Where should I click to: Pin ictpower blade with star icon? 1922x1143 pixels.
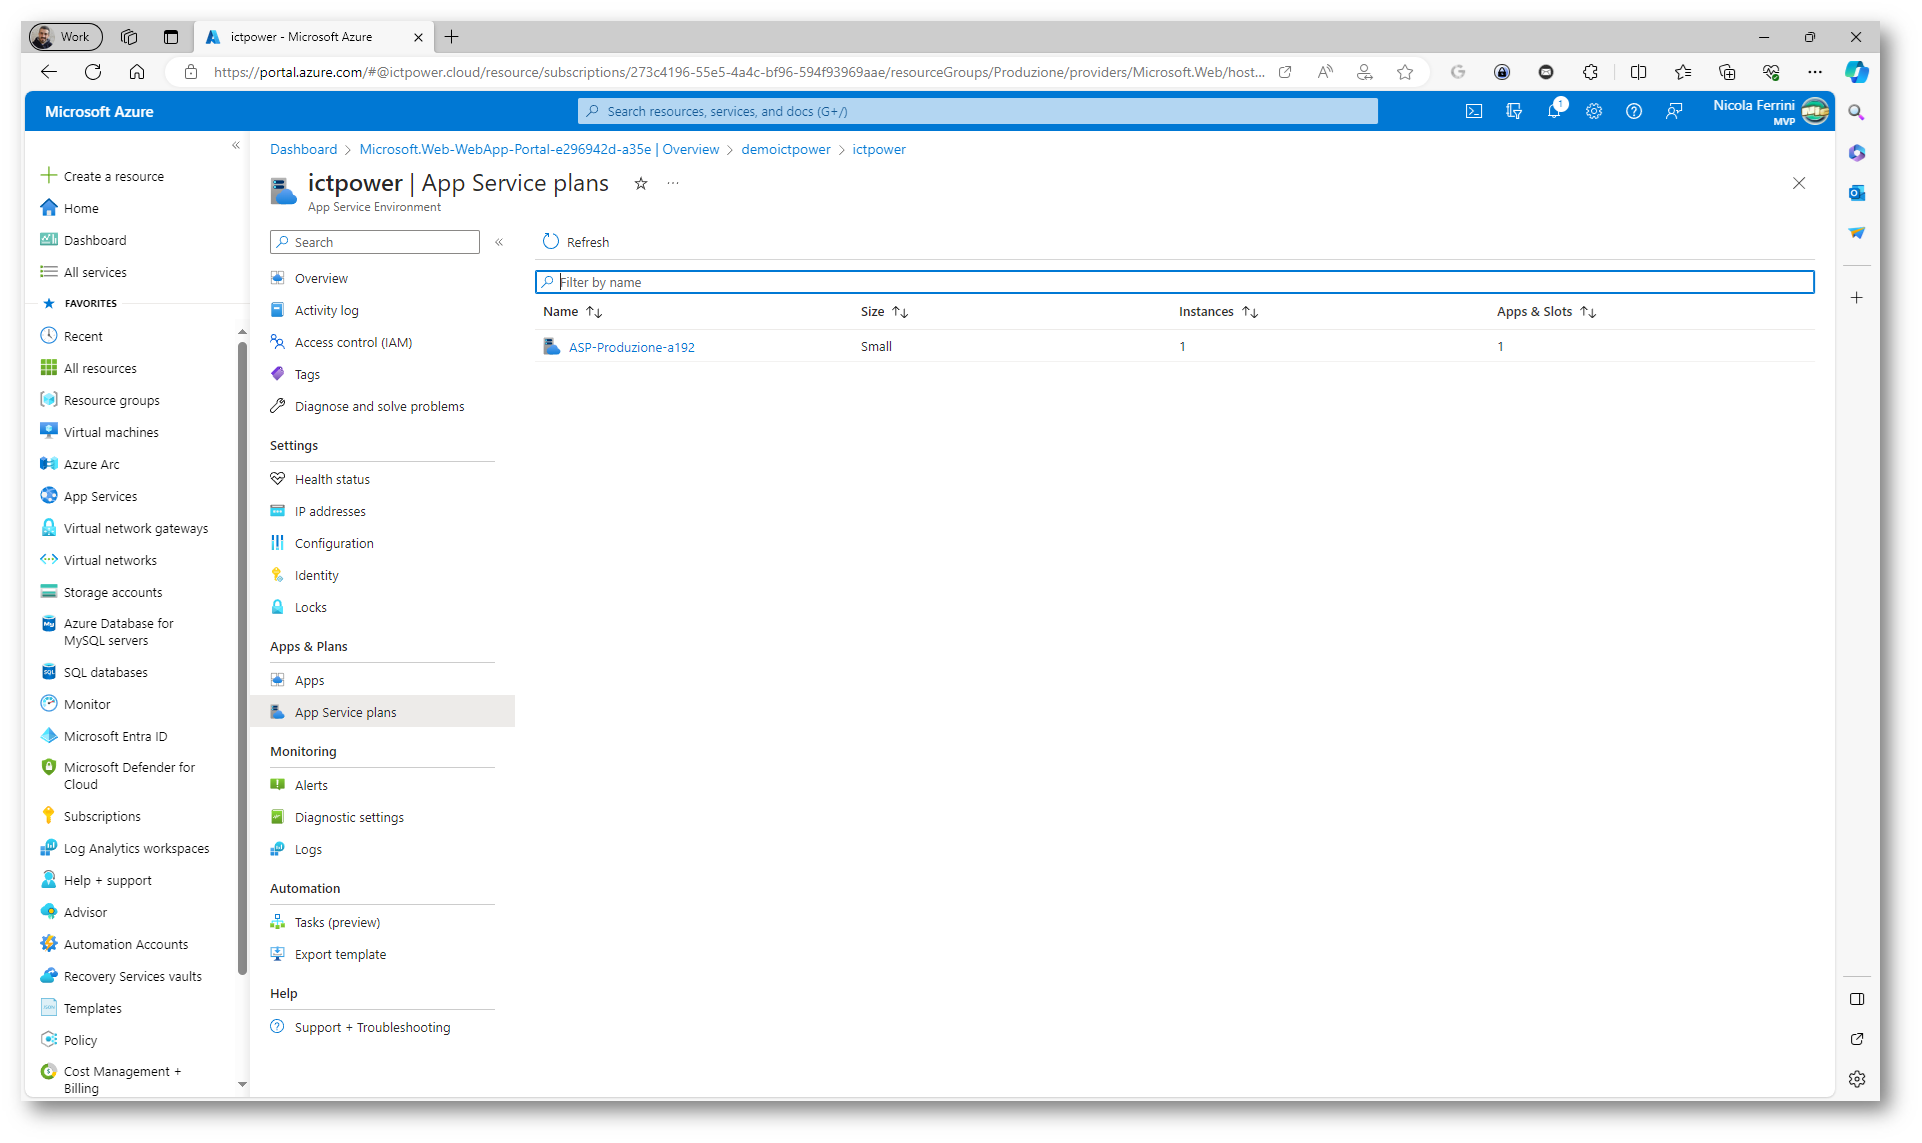click(x=641, y=183)
